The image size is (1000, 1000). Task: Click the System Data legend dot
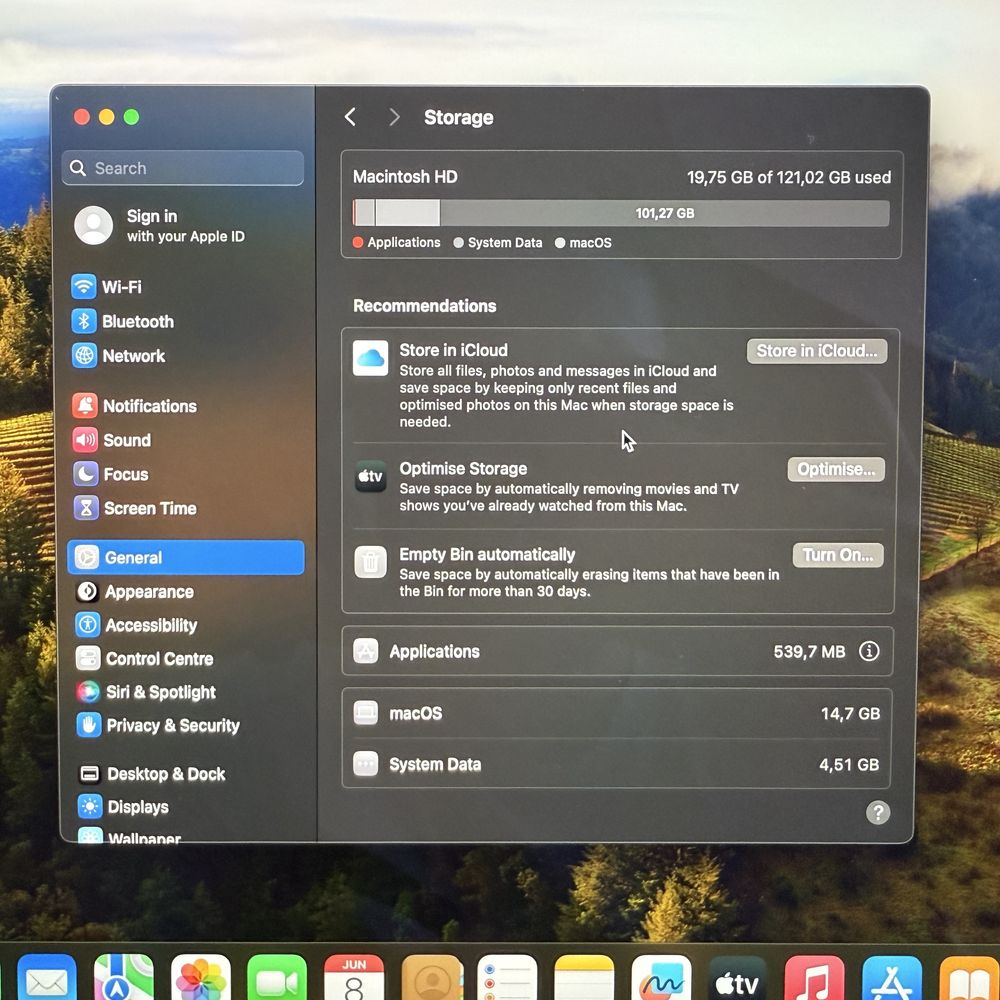458,242
